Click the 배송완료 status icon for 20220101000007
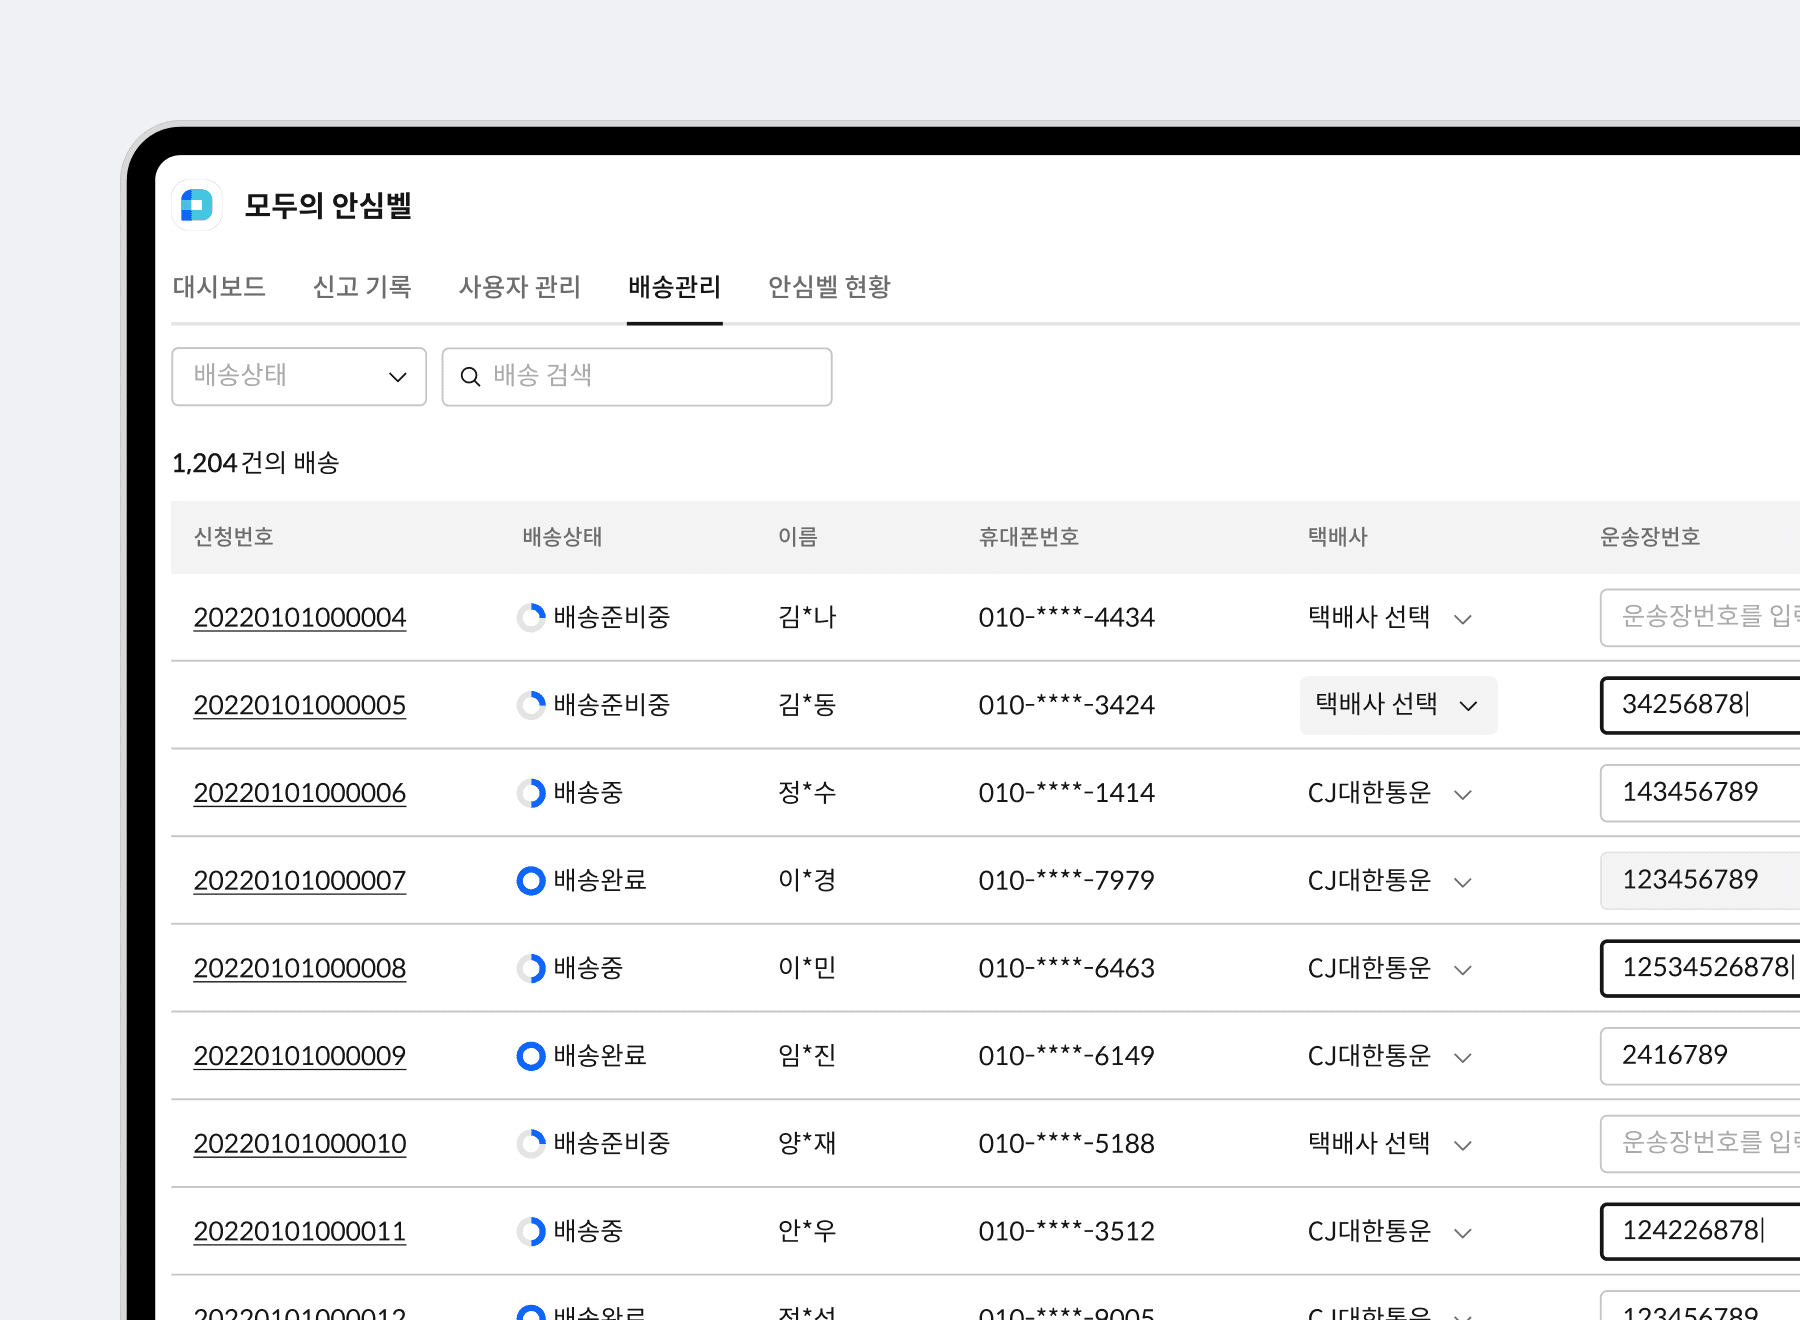 click(x=529, y=880)
